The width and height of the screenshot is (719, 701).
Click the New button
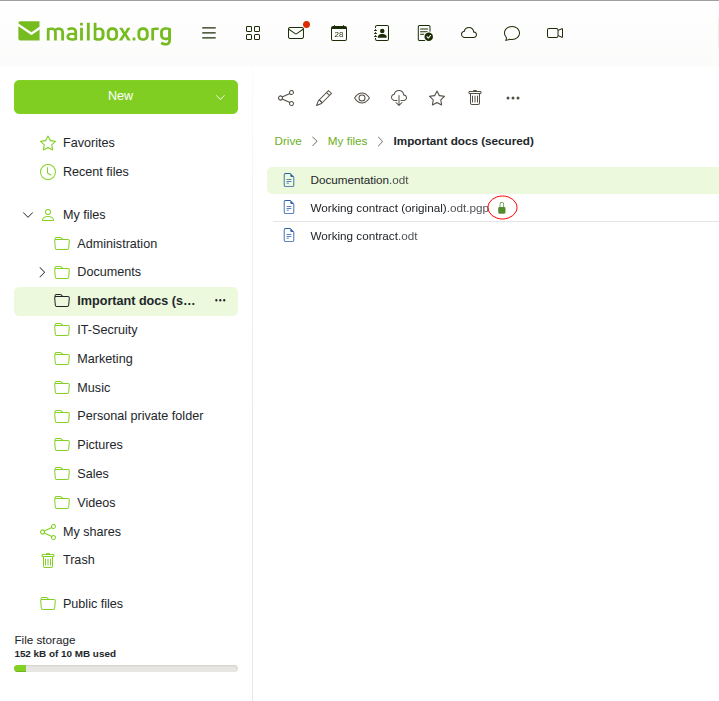[x=121, y=96]
